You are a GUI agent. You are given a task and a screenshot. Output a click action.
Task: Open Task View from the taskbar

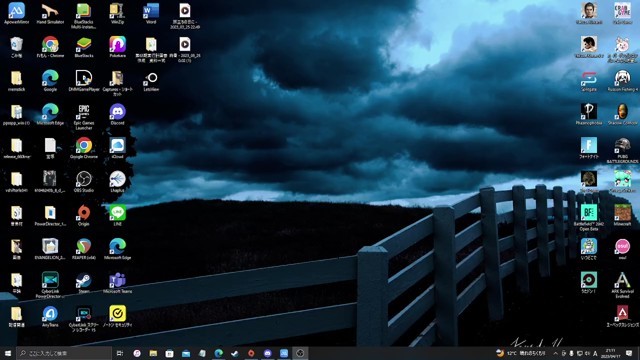pos(120,353)
